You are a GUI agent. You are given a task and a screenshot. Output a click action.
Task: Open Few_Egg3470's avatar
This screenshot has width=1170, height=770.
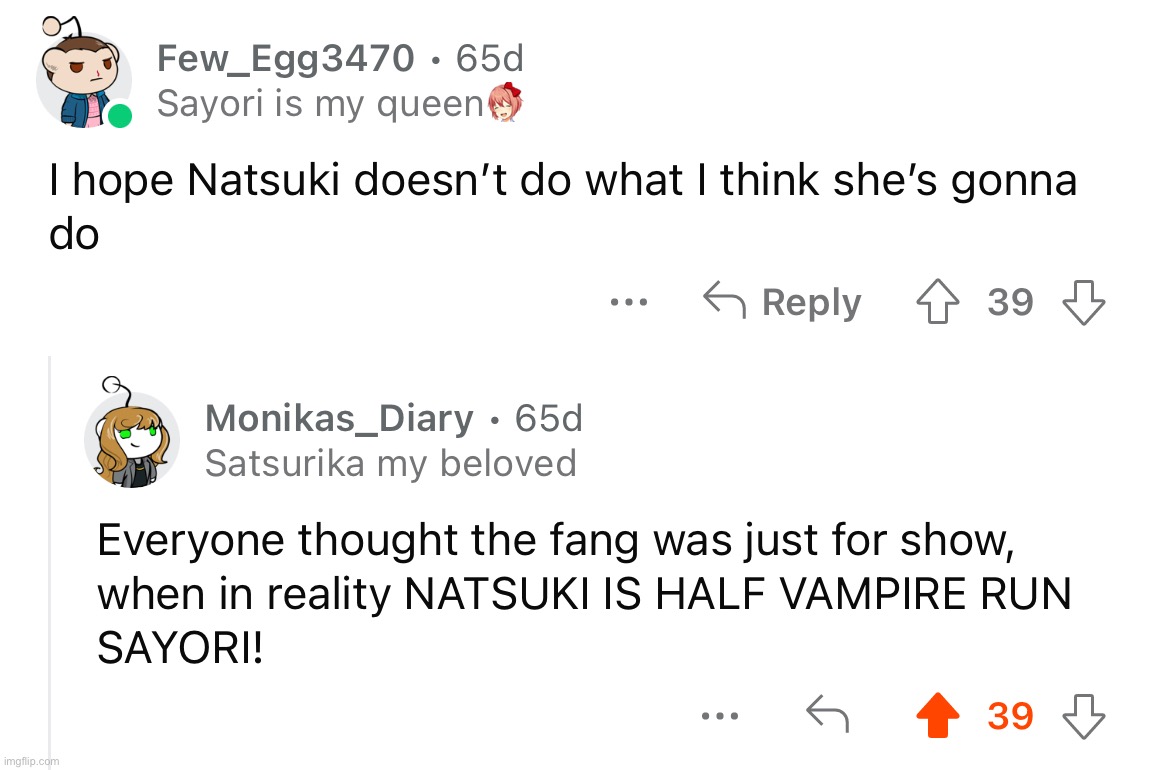pyautogui.click(x=82, y=82)
